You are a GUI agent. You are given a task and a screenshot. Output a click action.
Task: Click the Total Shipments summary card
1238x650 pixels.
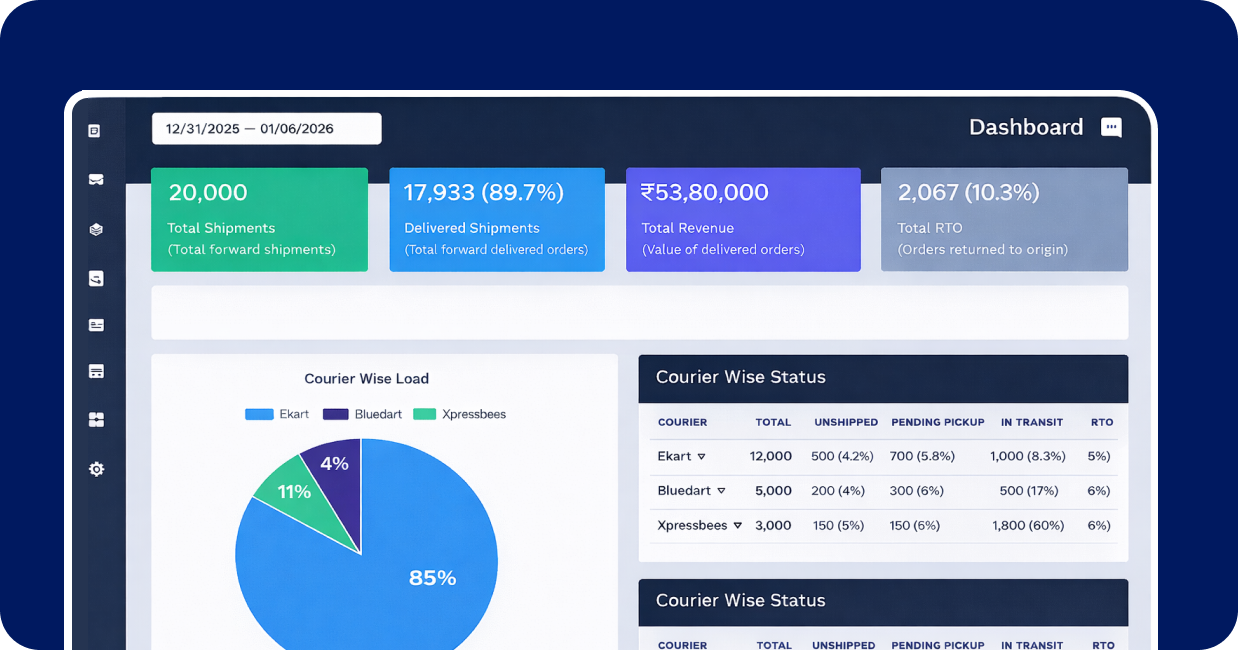coord(259,220)
